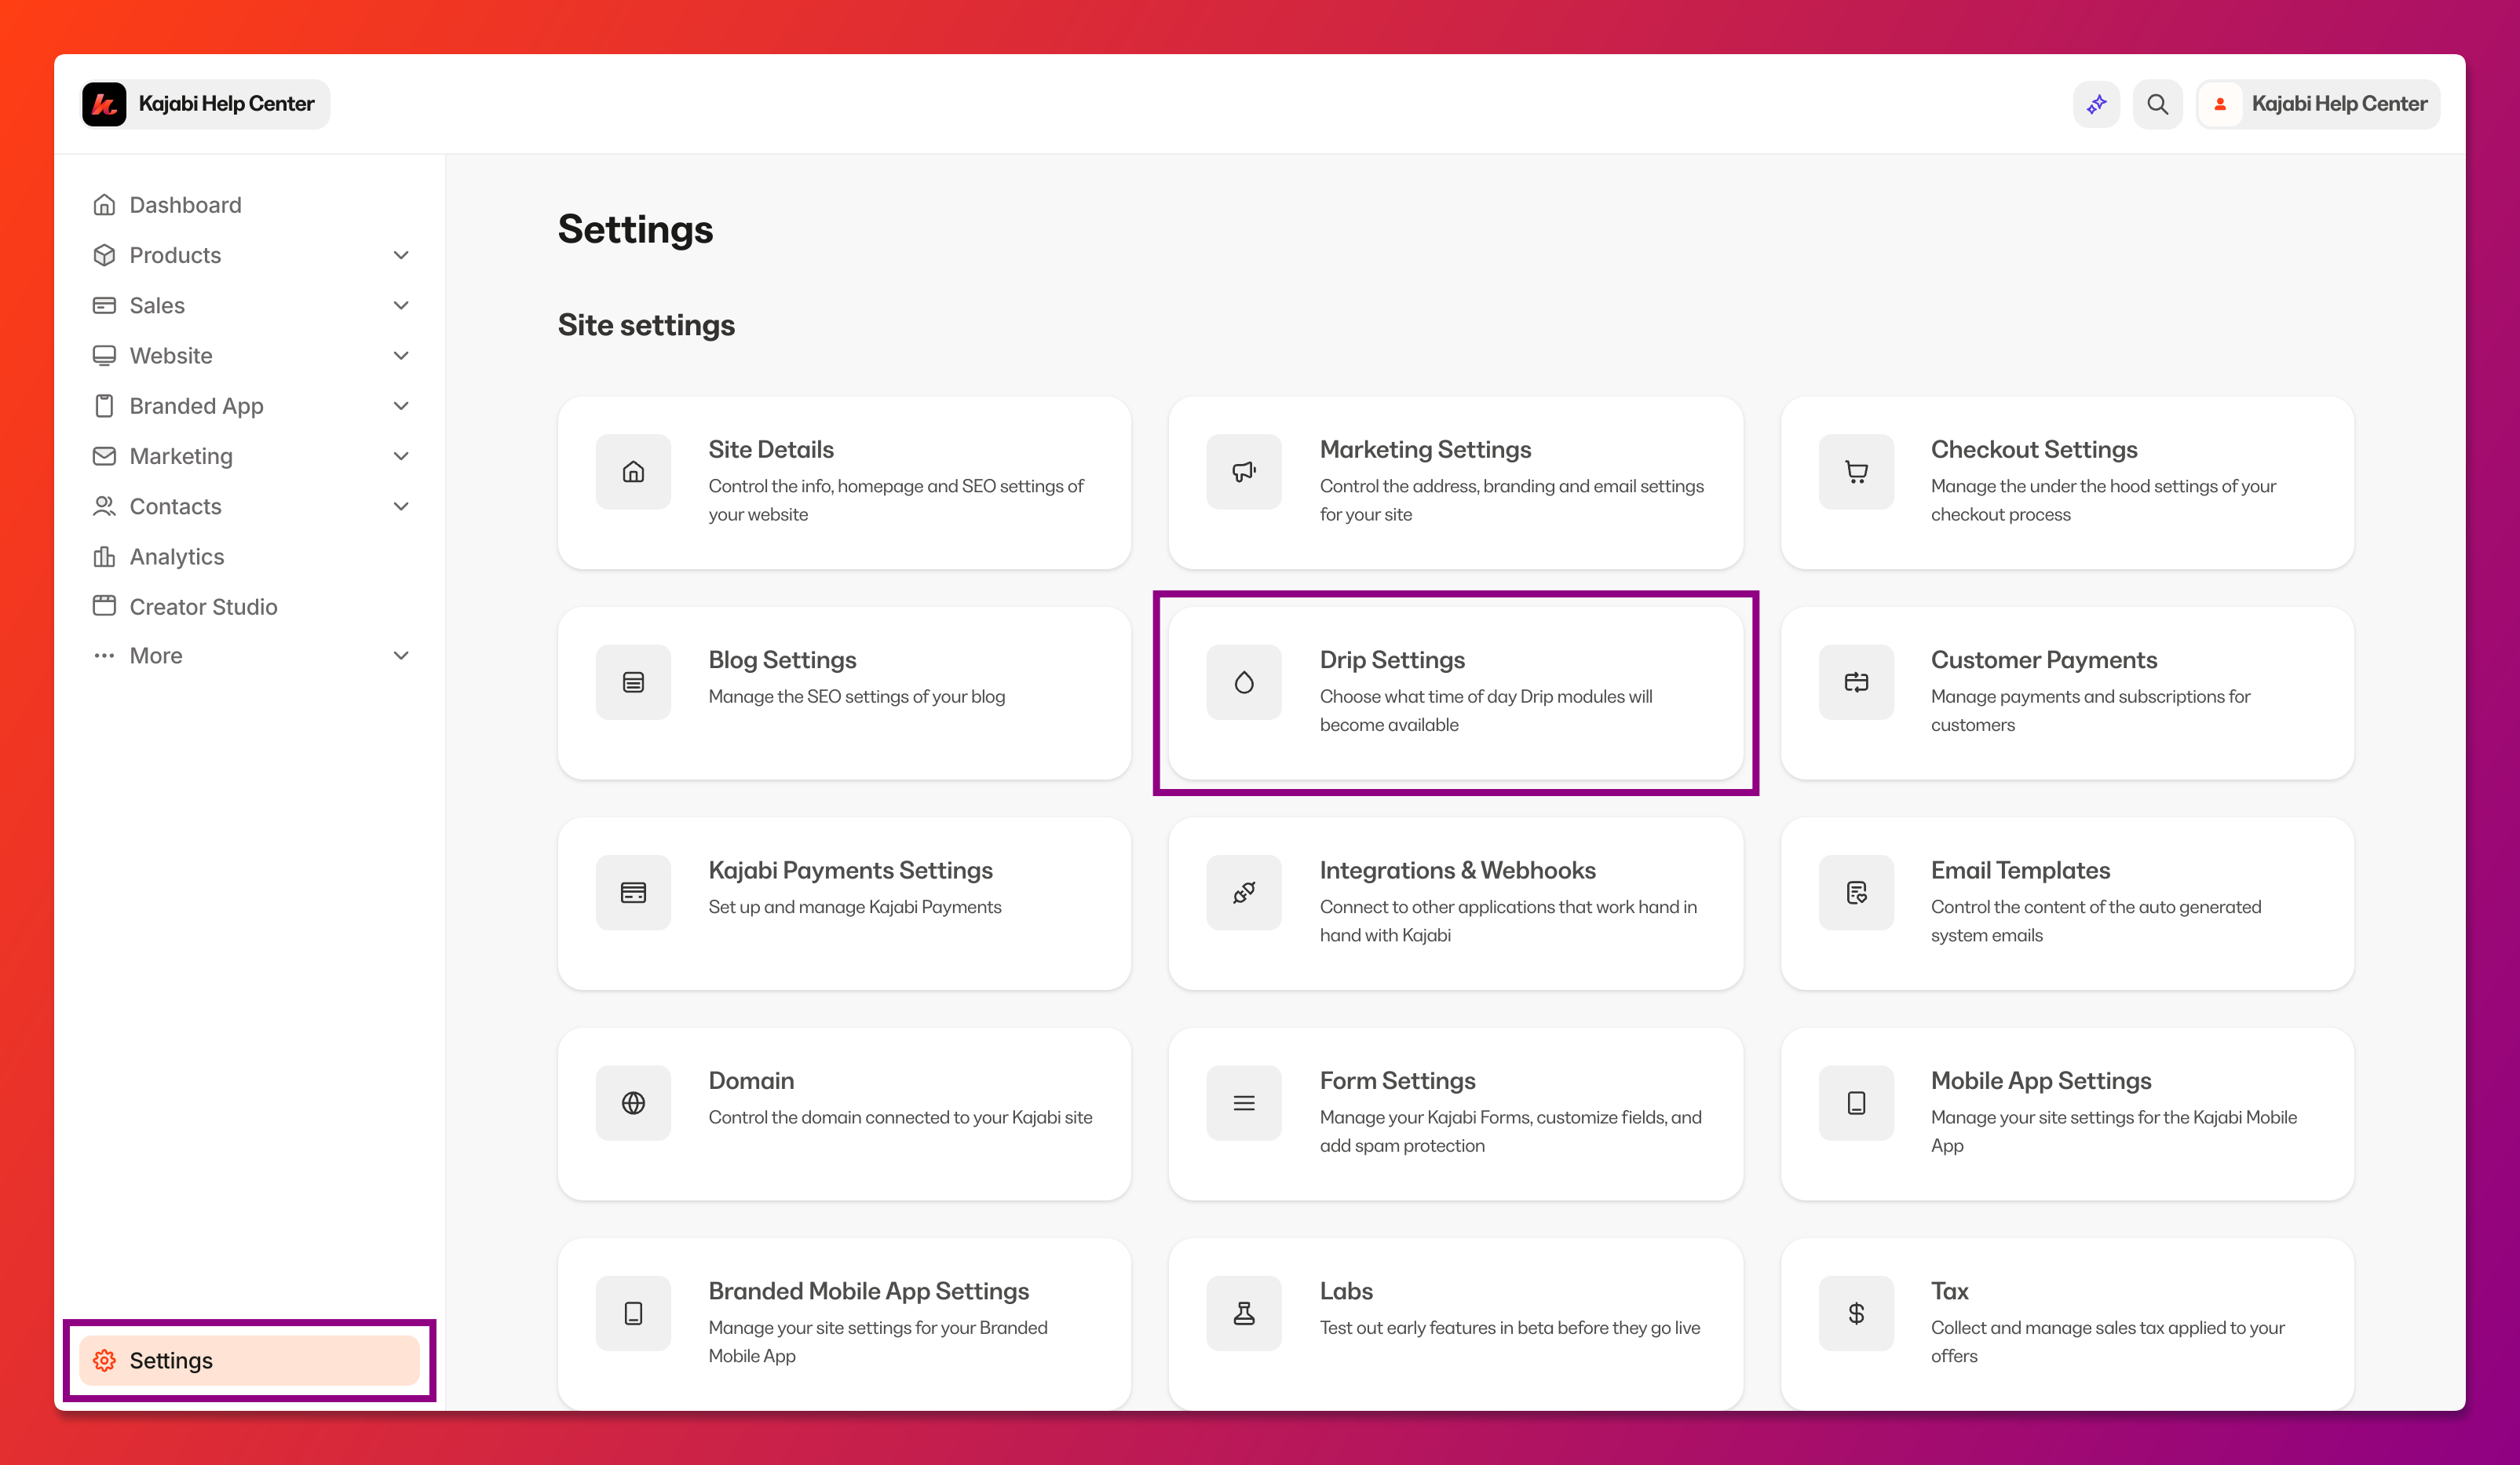Click the Dashboard home icon in sidebar
The height and width of the screenshot is (1465, 2520).
[104, 205]
